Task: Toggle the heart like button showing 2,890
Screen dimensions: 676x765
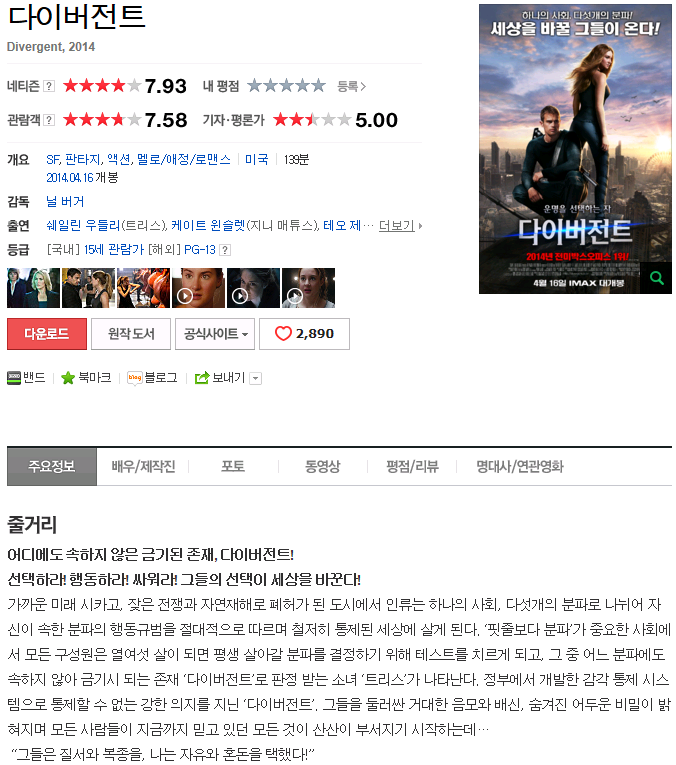Action: pyautogui.click(x=304, y=334)
